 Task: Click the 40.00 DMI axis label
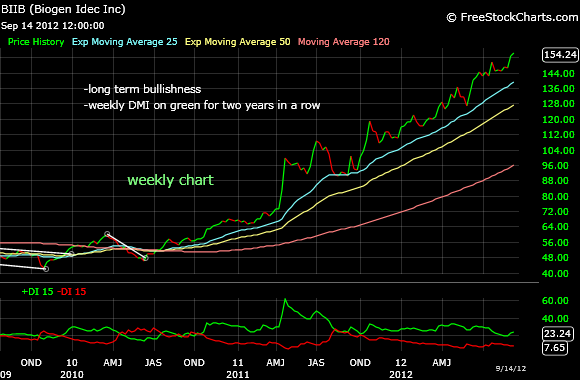(x=555, y=319)
